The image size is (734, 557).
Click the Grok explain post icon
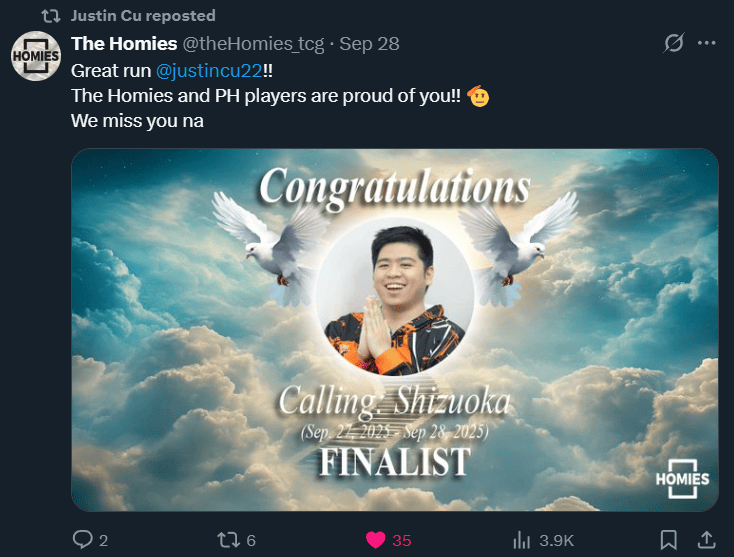[x=674, y=43]
